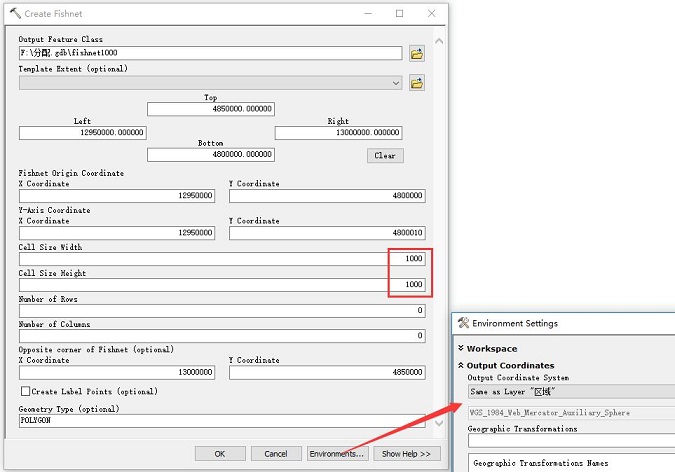675x472 pixels.
Task: Click the OK button
Action: [220, 453]
